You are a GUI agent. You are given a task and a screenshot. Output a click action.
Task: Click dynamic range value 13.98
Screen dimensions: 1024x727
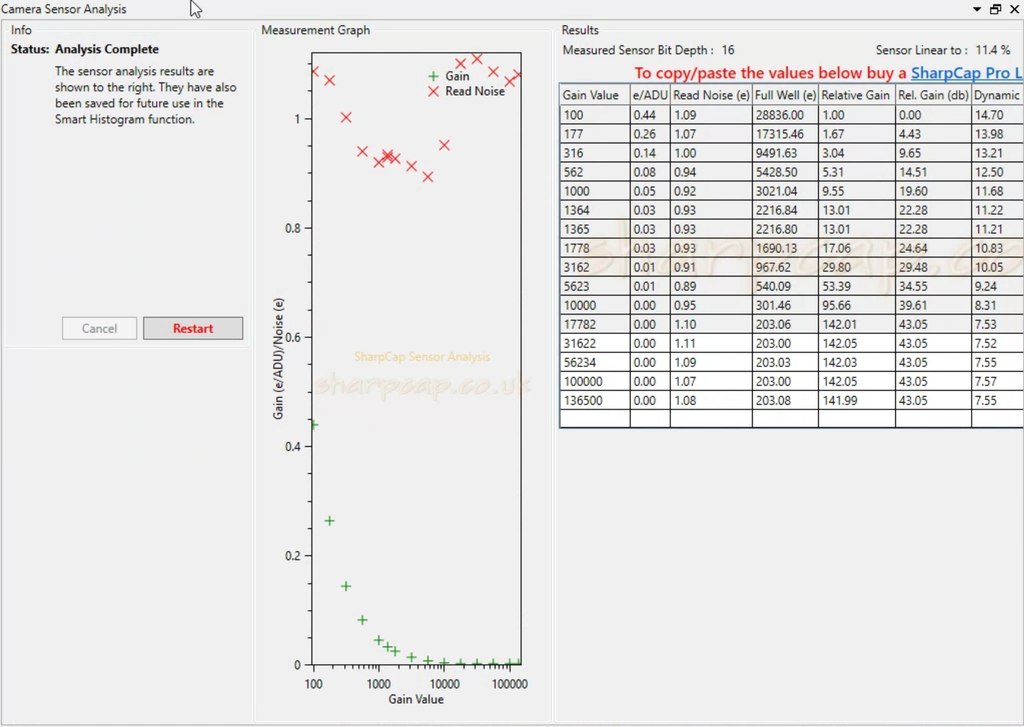[x=997, y=134]
